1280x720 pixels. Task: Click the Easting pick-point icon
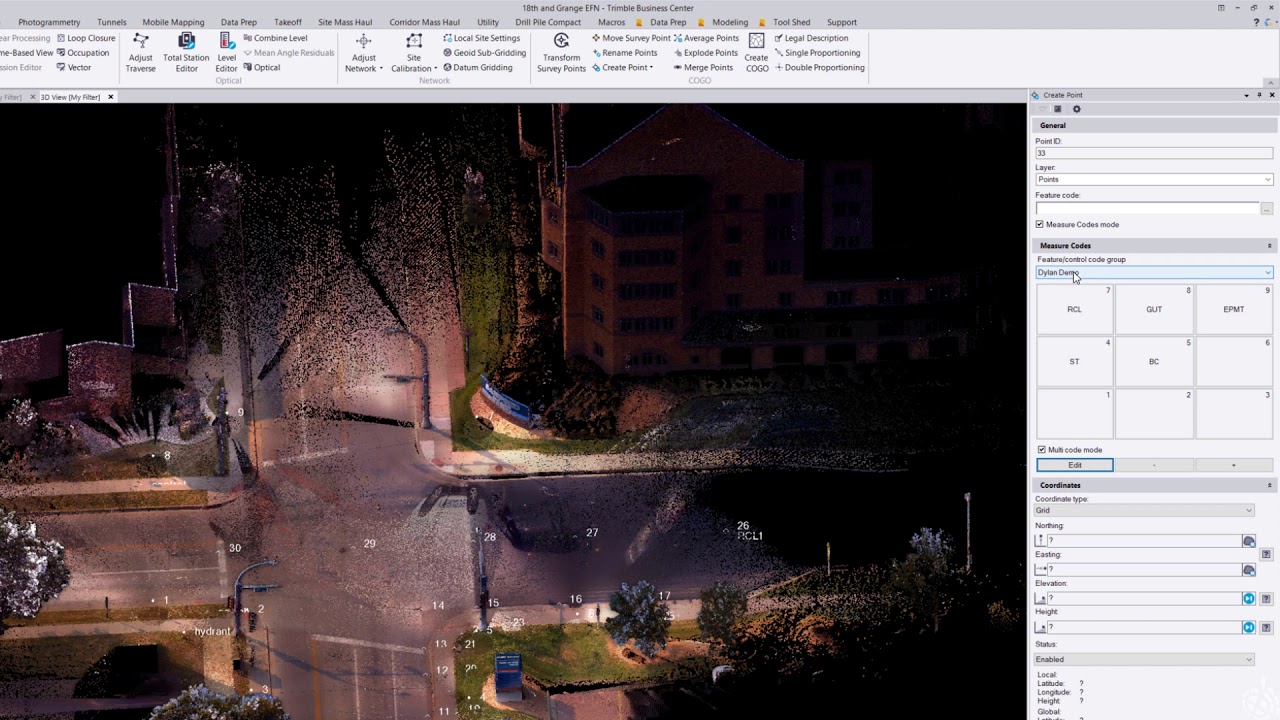(1248, 570)
